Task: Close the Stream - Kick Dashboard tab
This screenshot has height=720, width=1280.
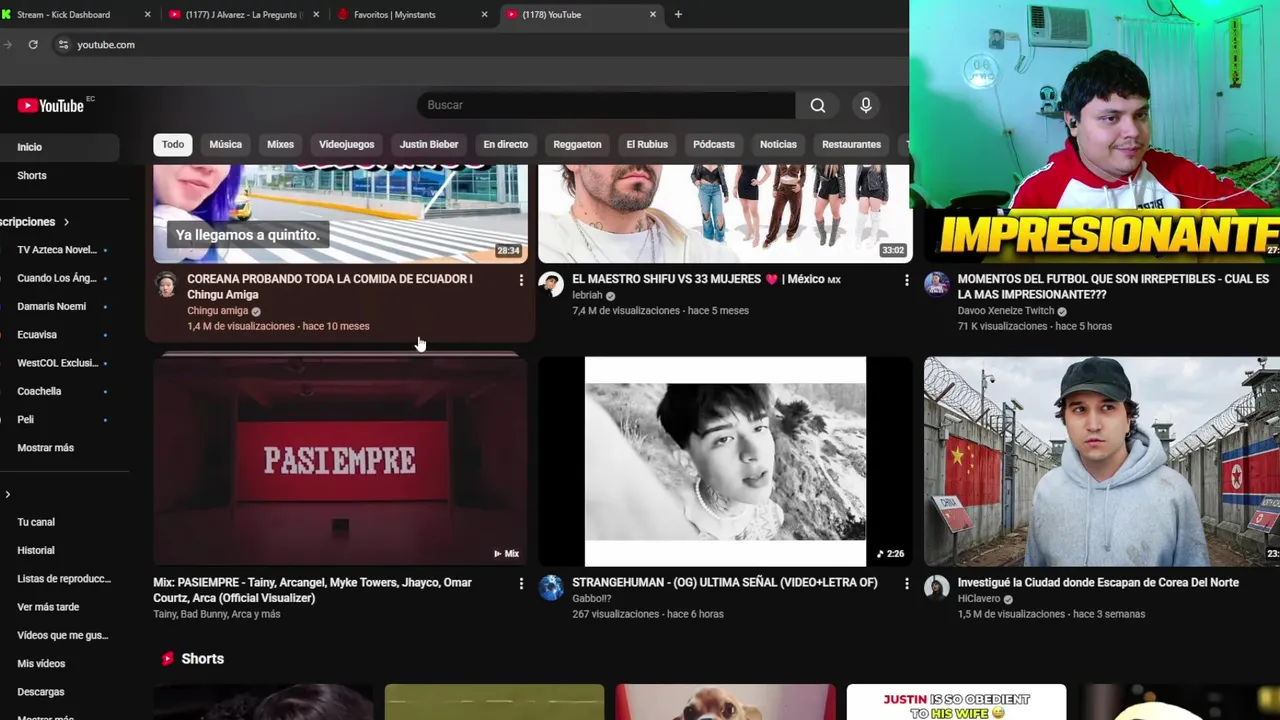Action: pyautogui.click(x=148, y=14)
